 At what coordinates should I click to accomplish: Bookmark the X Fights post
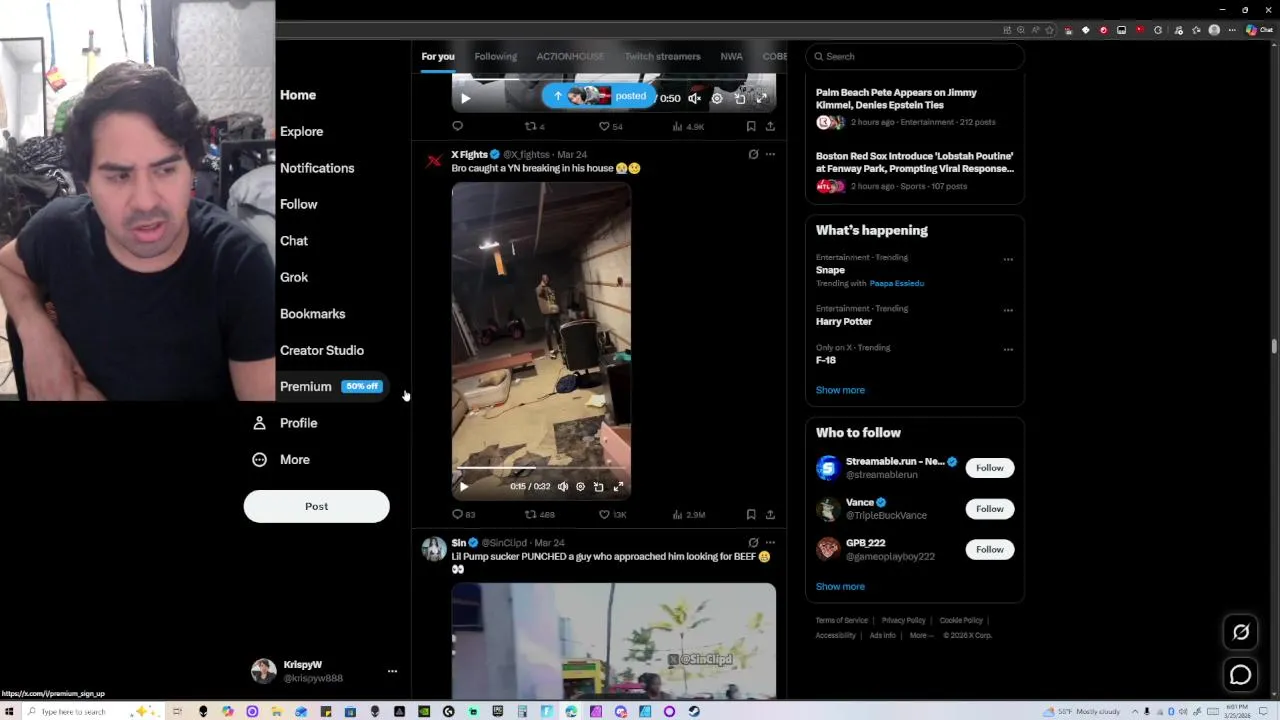point(751,514)
